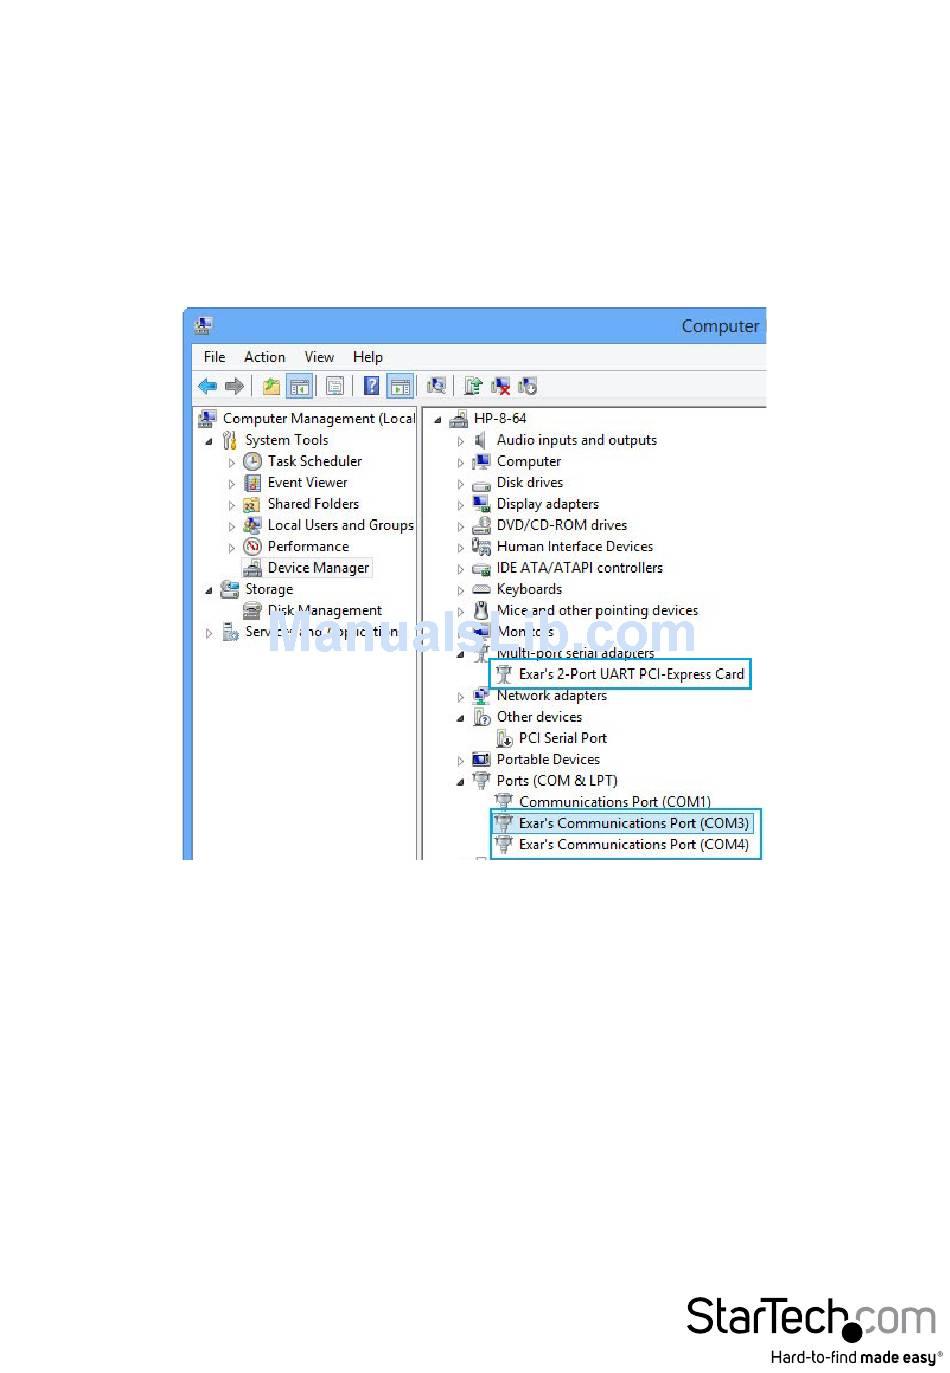Click the blue Help question-mark icon

click(x=371, y=386)
